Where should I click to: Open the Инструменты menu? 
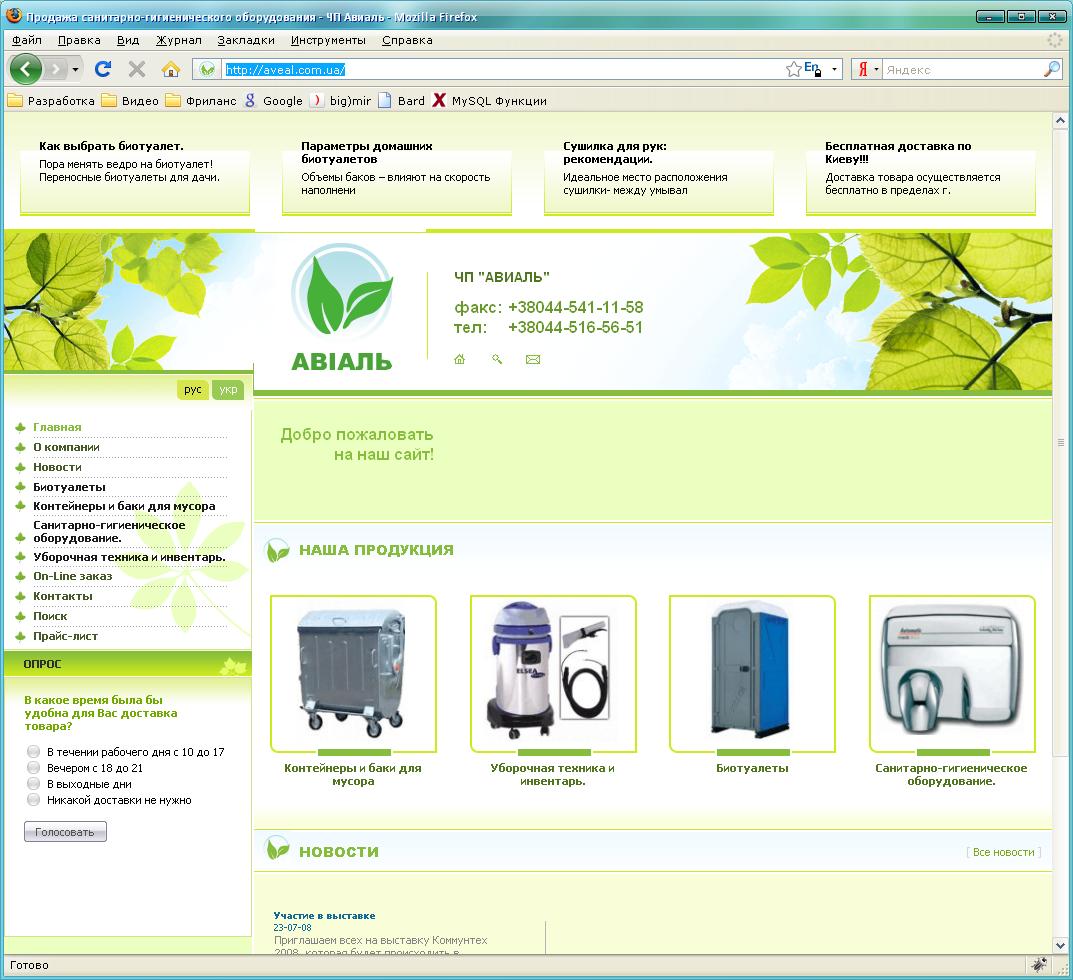pyautogui.click(x=328, y=40)
